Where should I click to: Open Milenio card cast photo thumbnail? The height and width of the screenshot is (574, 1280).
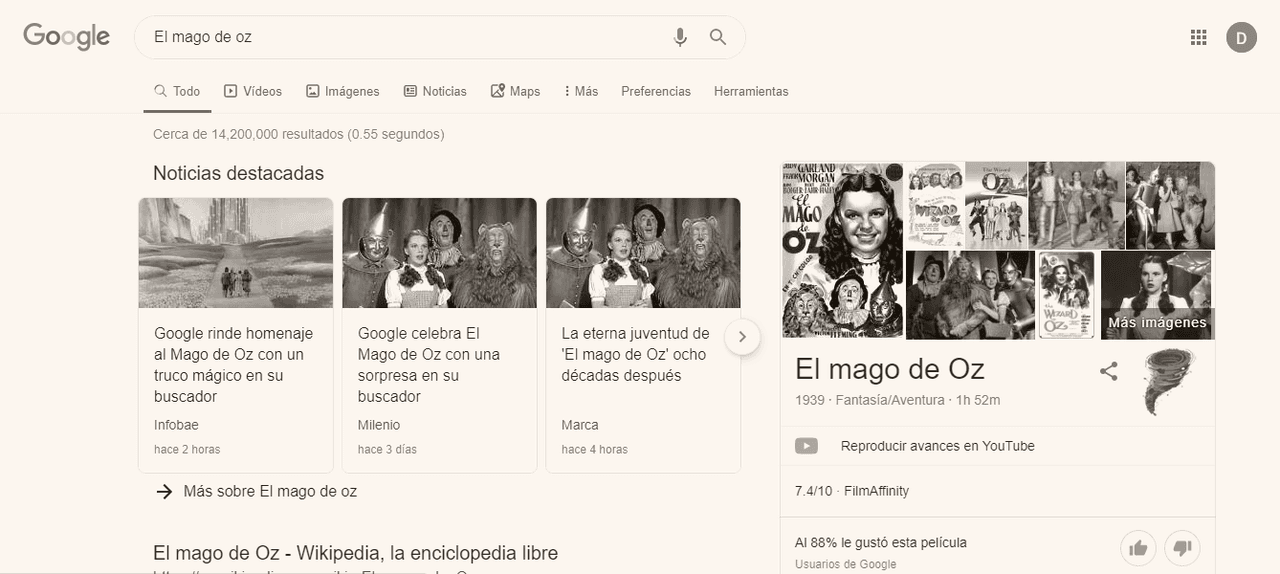439,253
